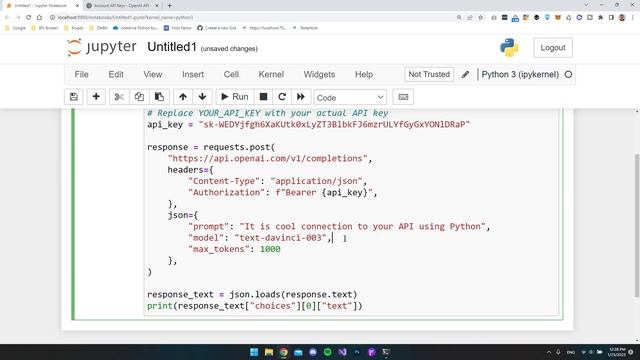This screenshot has height=360, width=640.
Task: Copy selected cells icon
Action: coord(139,97)
